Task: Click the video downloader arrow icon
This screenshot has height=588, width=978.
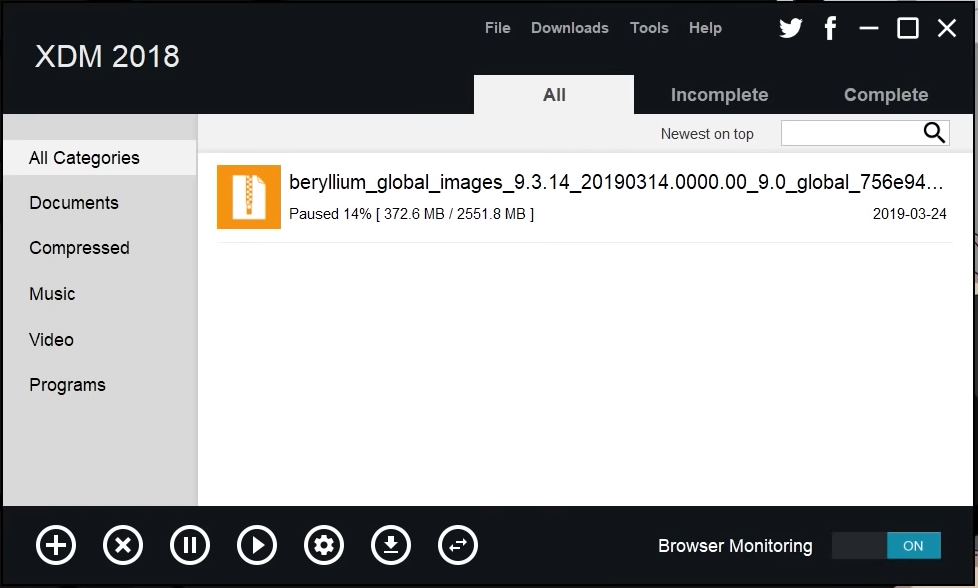Action: [391, 545]
